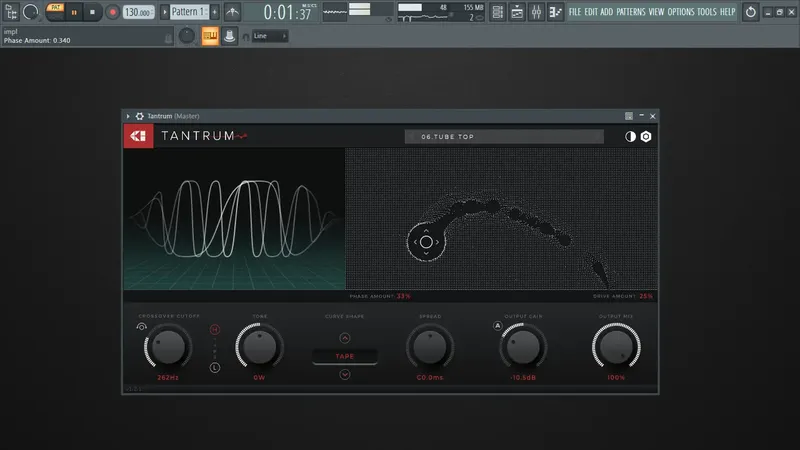Toggle PAT pattern/song mode button

coord(55,7)
